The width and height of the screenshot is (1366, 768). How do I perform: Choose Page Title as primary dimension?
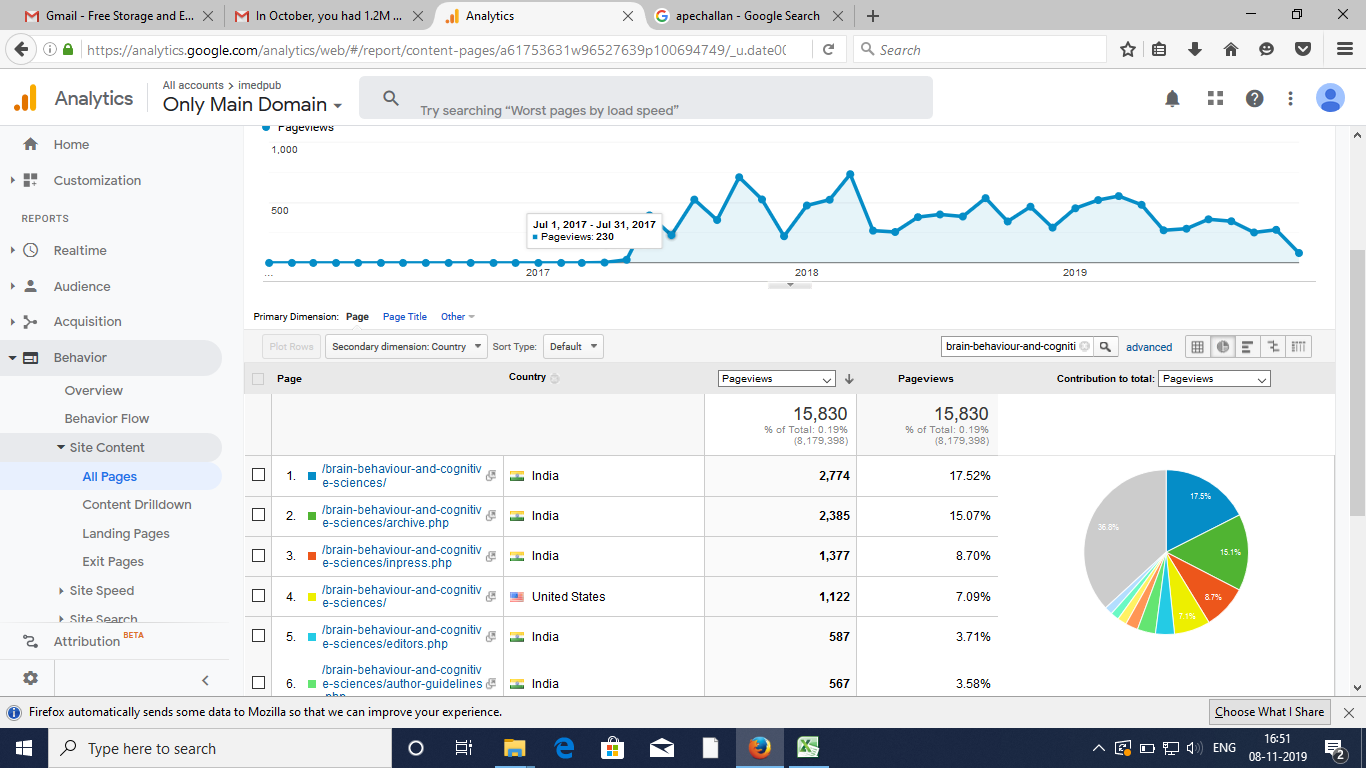pos(405,316)
